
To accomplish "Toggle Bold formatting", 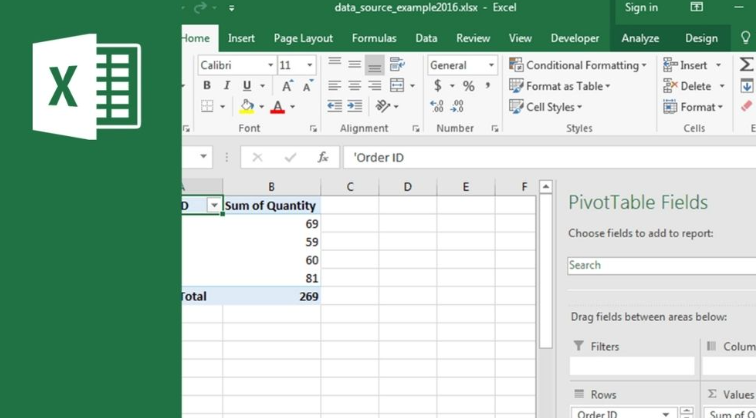I will point(207,86).
